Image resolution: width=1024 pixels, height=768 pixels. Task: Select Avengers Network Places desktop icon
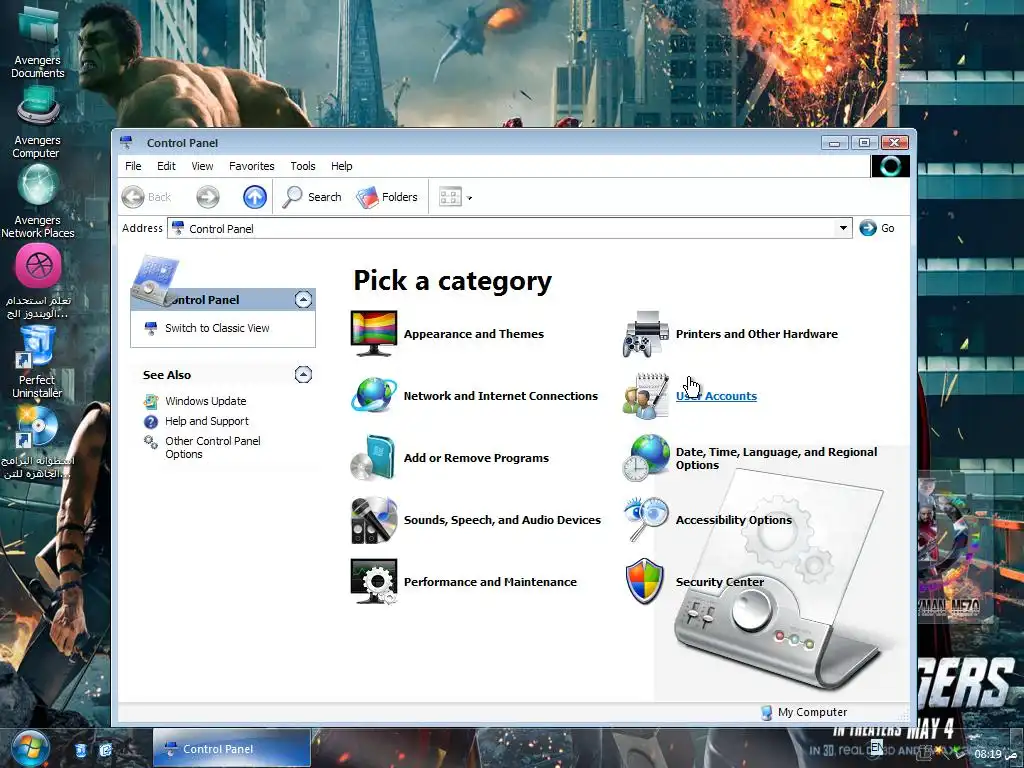[x=37, y=201]
